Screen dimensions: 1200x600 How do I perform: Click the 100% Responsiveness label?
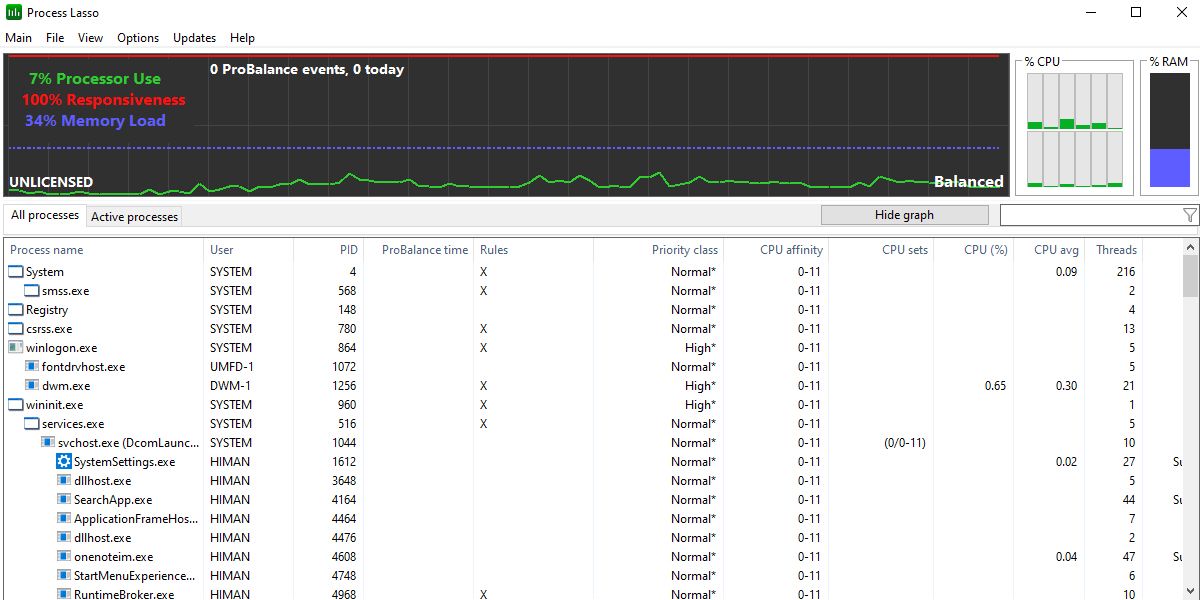pyautogui.click(x=104, y=100)
